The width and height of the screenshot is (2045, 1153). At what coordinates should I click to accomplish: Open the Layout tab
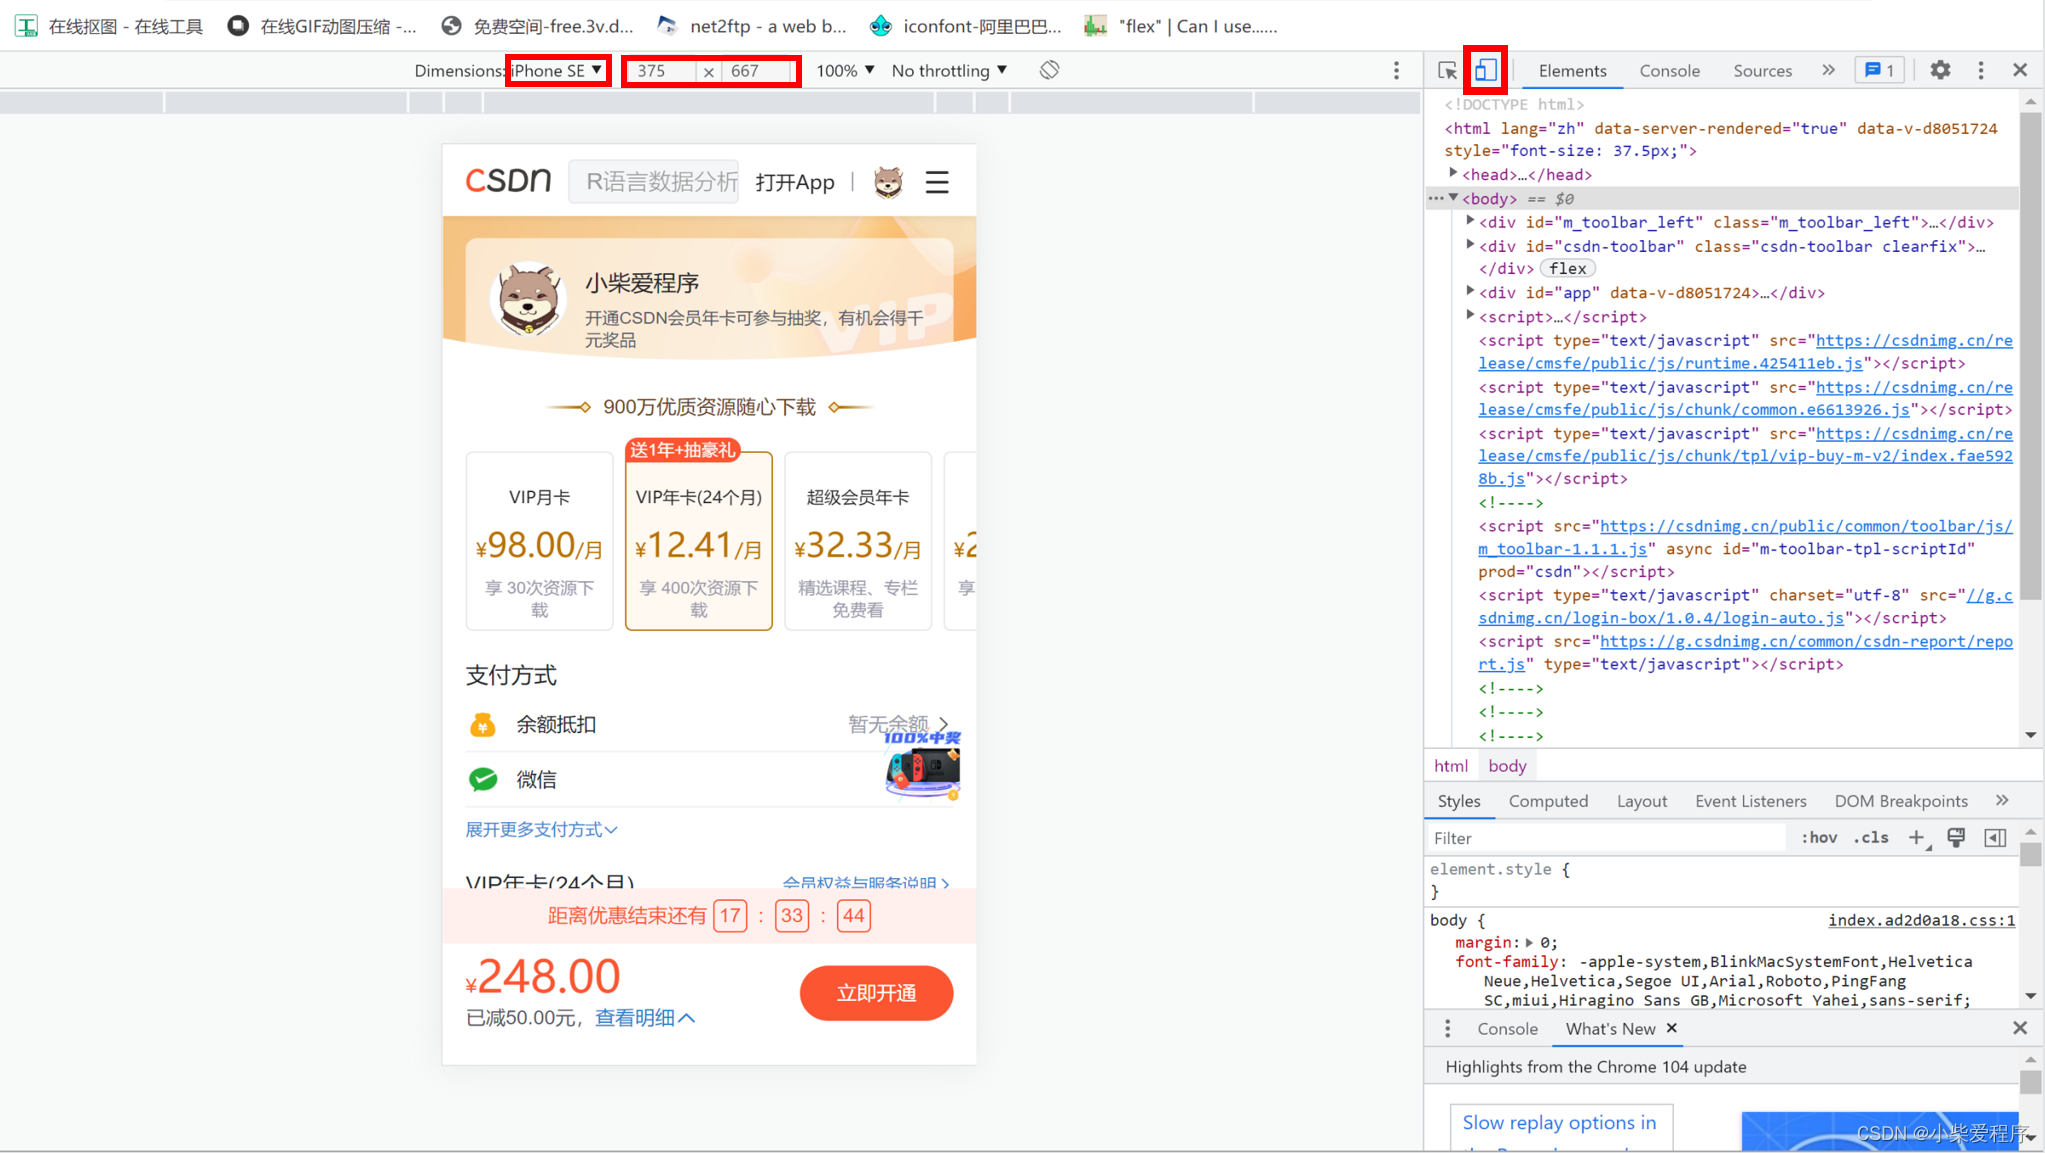tap(1642, 800)
